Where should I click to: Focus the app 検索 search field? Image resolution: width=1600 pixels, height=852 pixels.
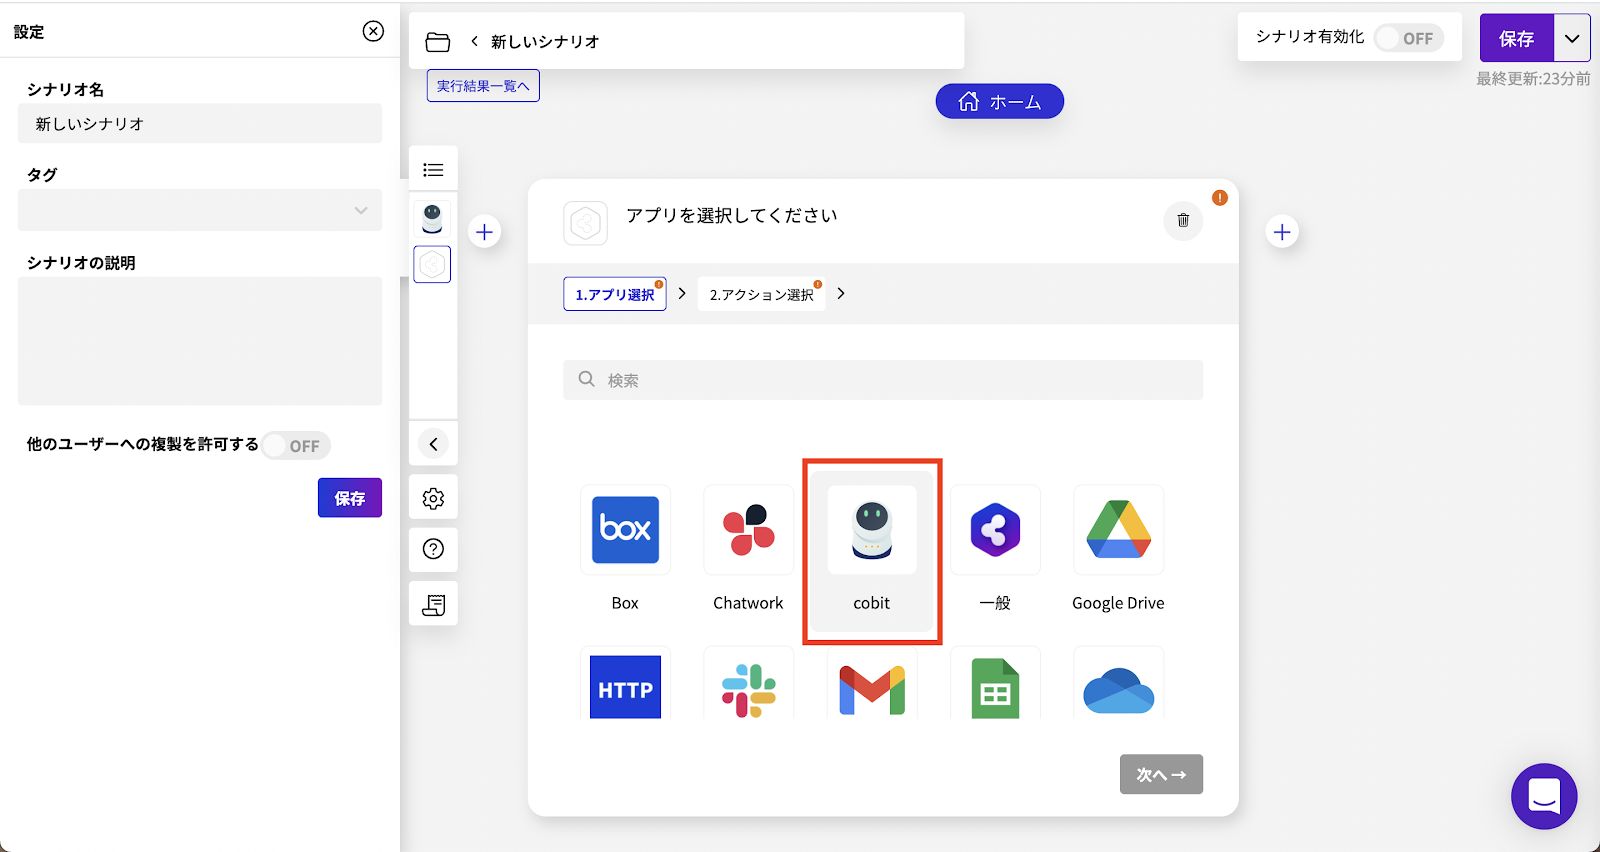click(883, 380)
